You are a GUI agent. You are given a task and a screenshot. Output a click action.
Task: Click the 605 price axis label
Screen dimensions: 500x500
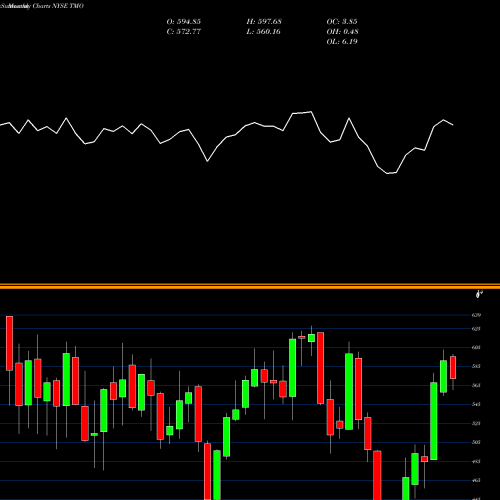[x=476, y=347]
